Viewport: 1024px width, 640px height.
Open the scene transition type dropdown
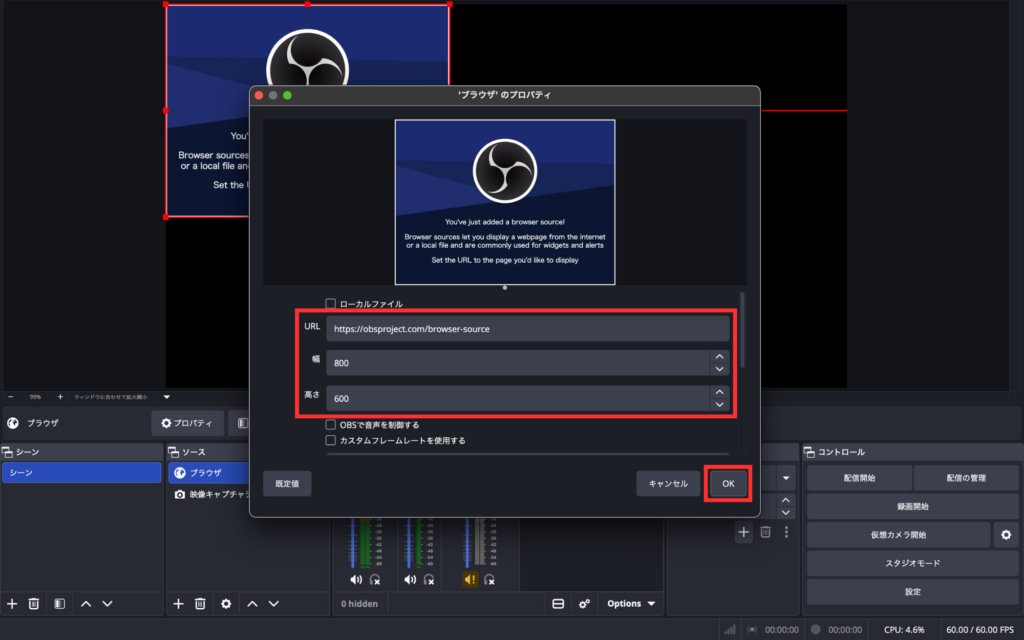click(x=786, y=478)
